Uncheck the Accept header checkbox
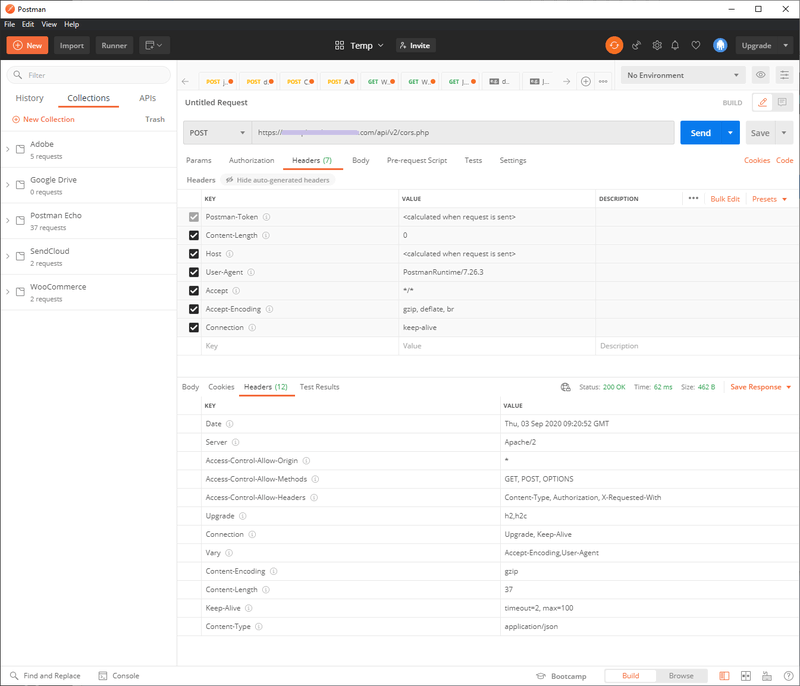Viewport: 800px width, 686px height. [194, 291]
